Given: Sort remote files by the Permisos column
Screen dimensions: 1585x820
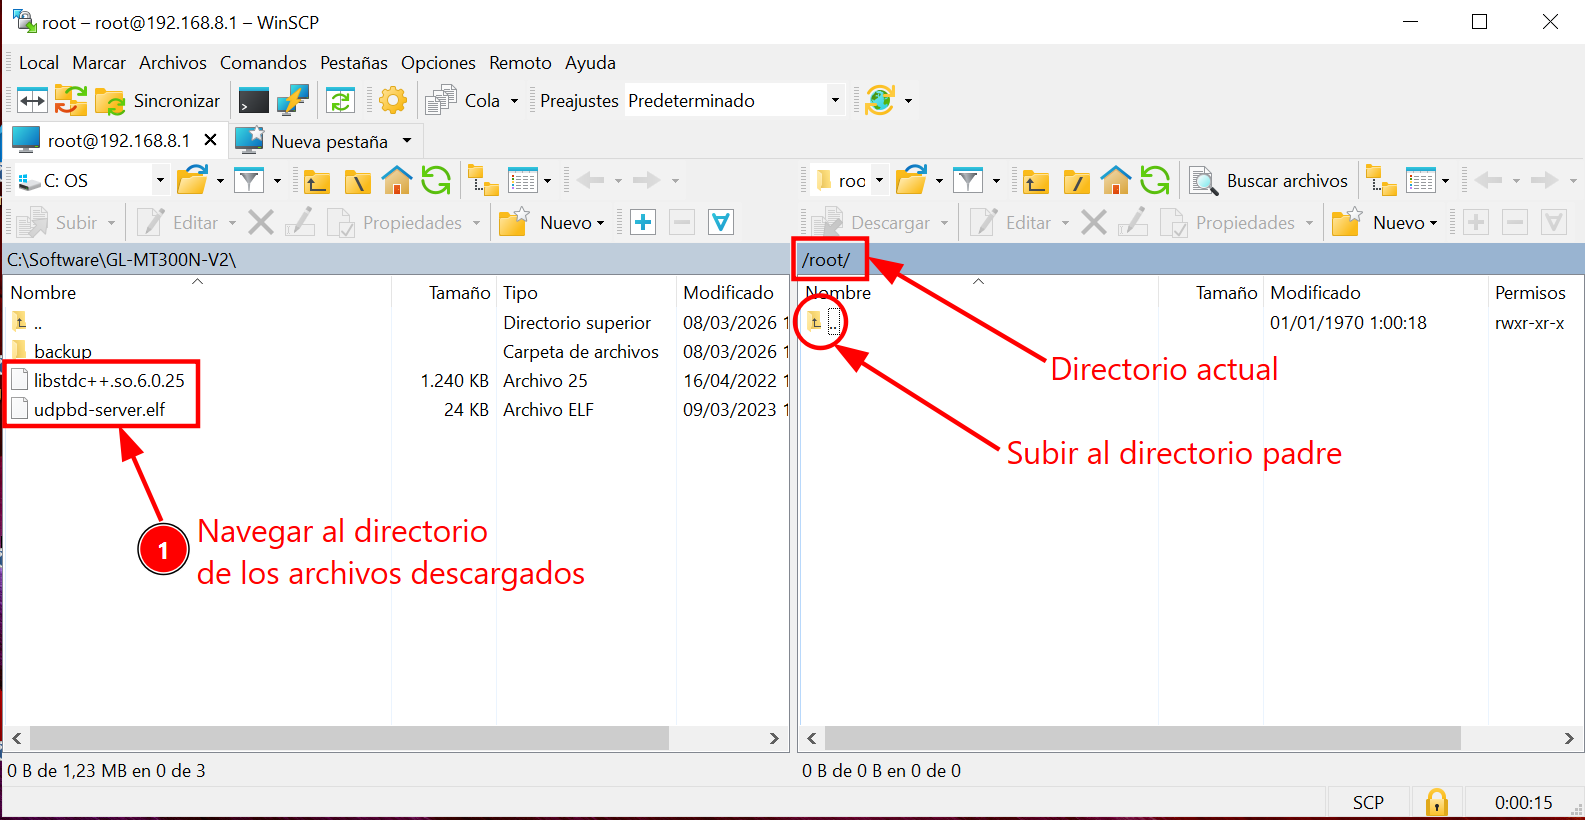Looking at the screenshot, I should (x=1530, y=293).
